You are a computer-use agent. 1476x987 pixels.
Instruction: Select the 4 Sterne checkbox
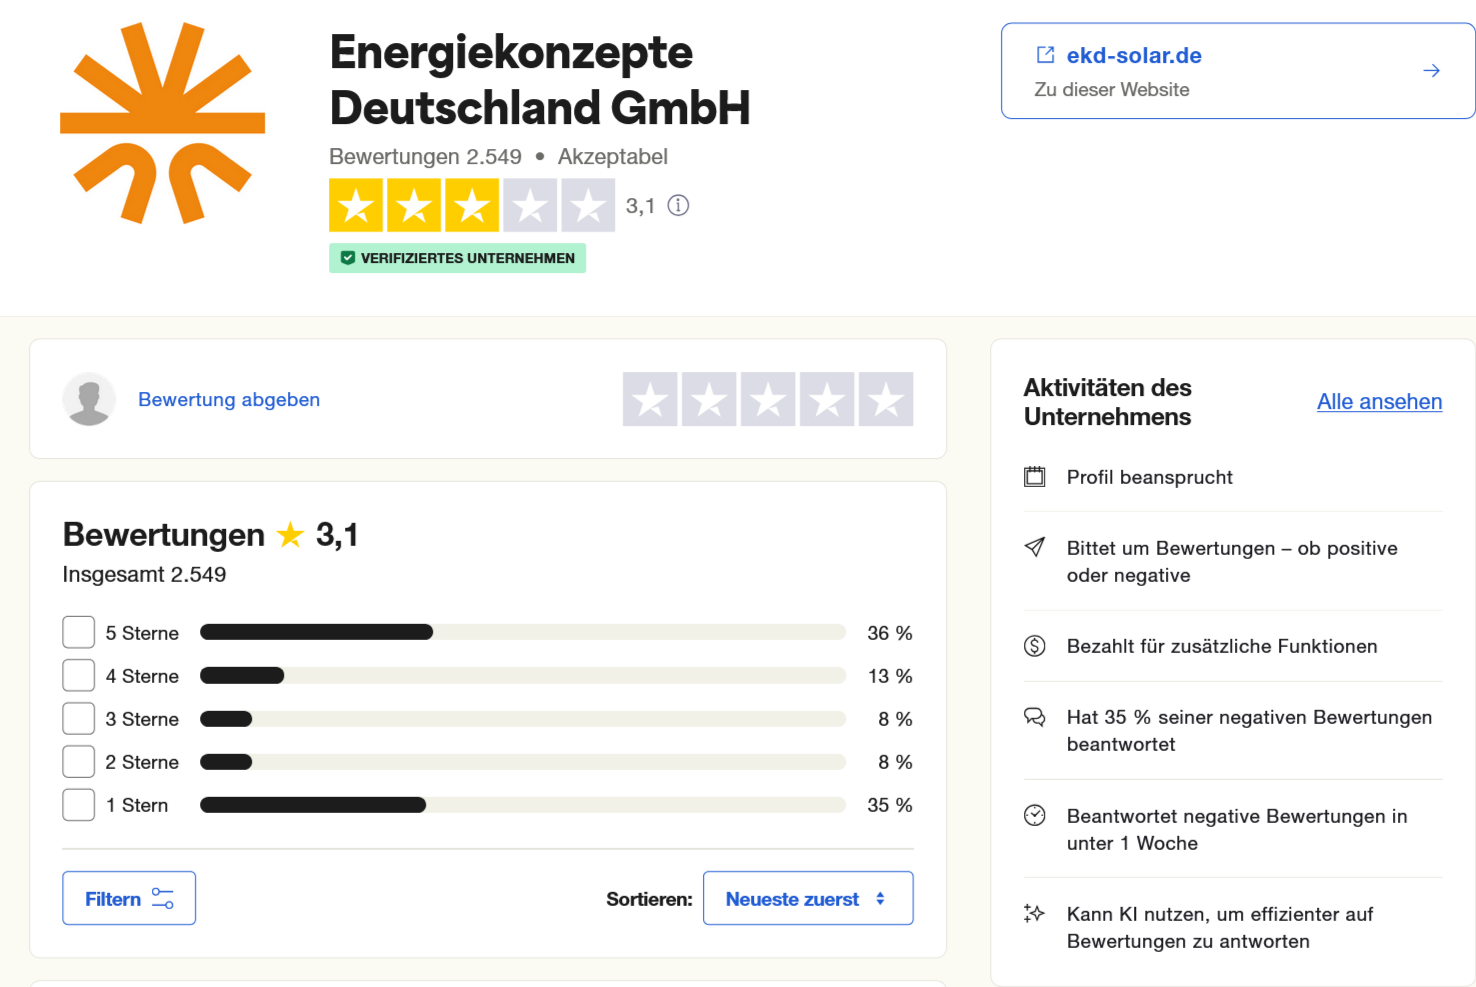pyautogui.click(x=79, y=676)
